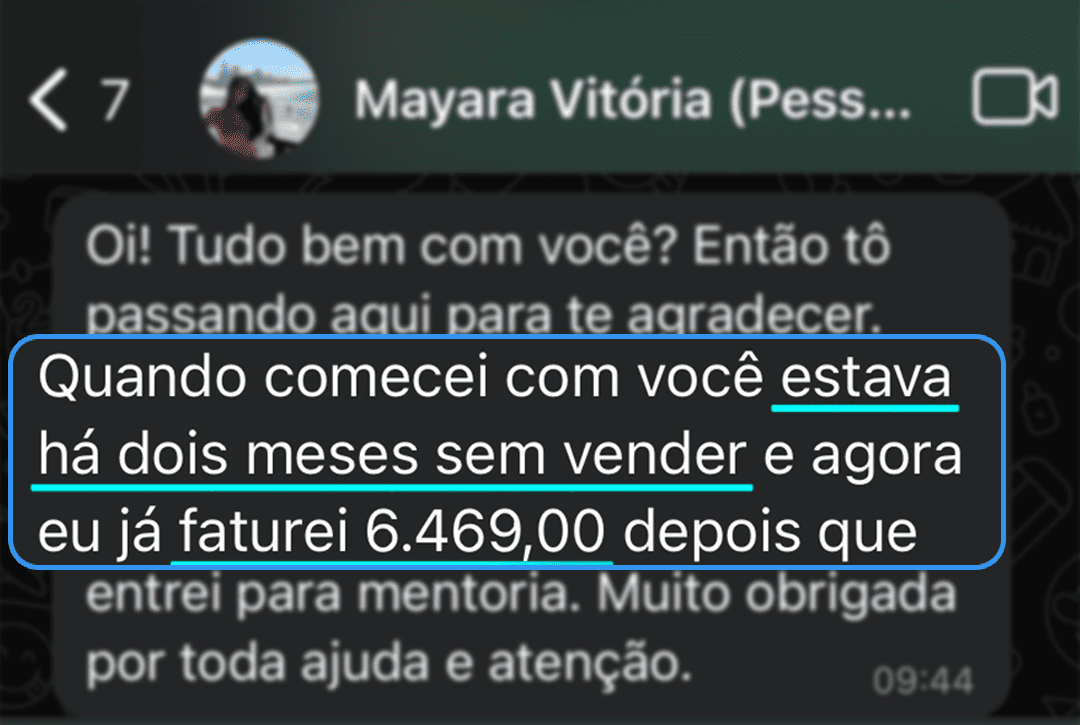This screenshot has height=725, width=1080.
Task: Tap the back arrow in the chat header
Action: click(49, 100)
